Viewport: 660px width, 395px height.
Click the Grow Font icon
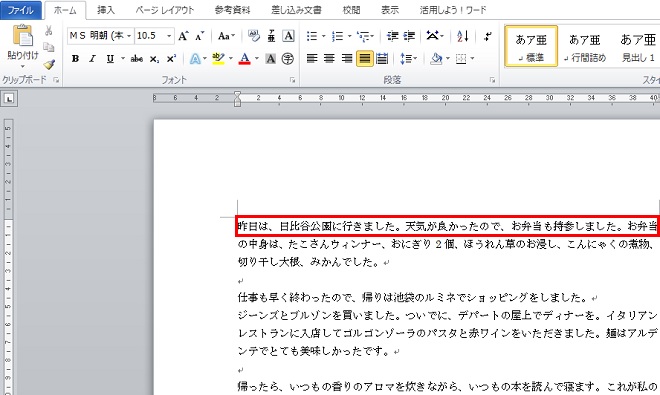(x=183, y=36)
